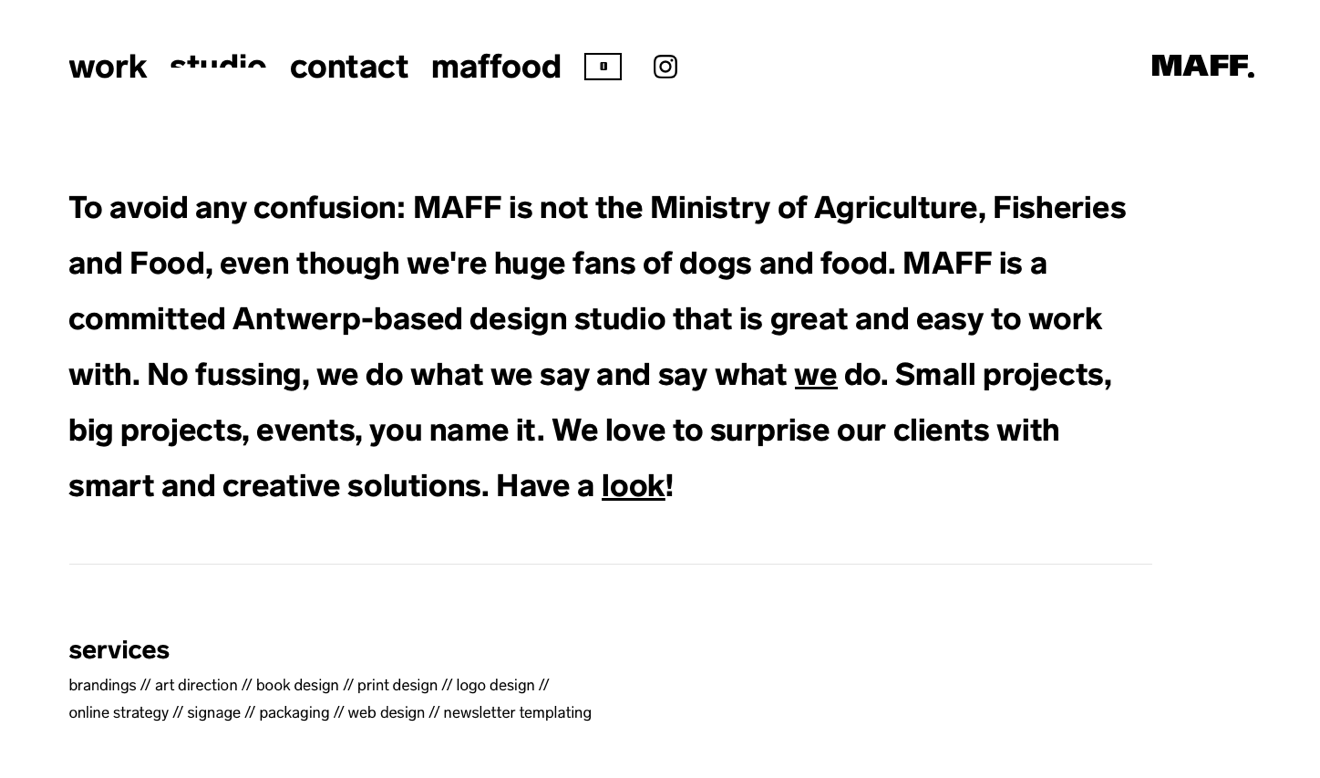The width and height of the screenshot is (1320, 778).
Task: Navigate to maffood
Action: click(496, 67)
